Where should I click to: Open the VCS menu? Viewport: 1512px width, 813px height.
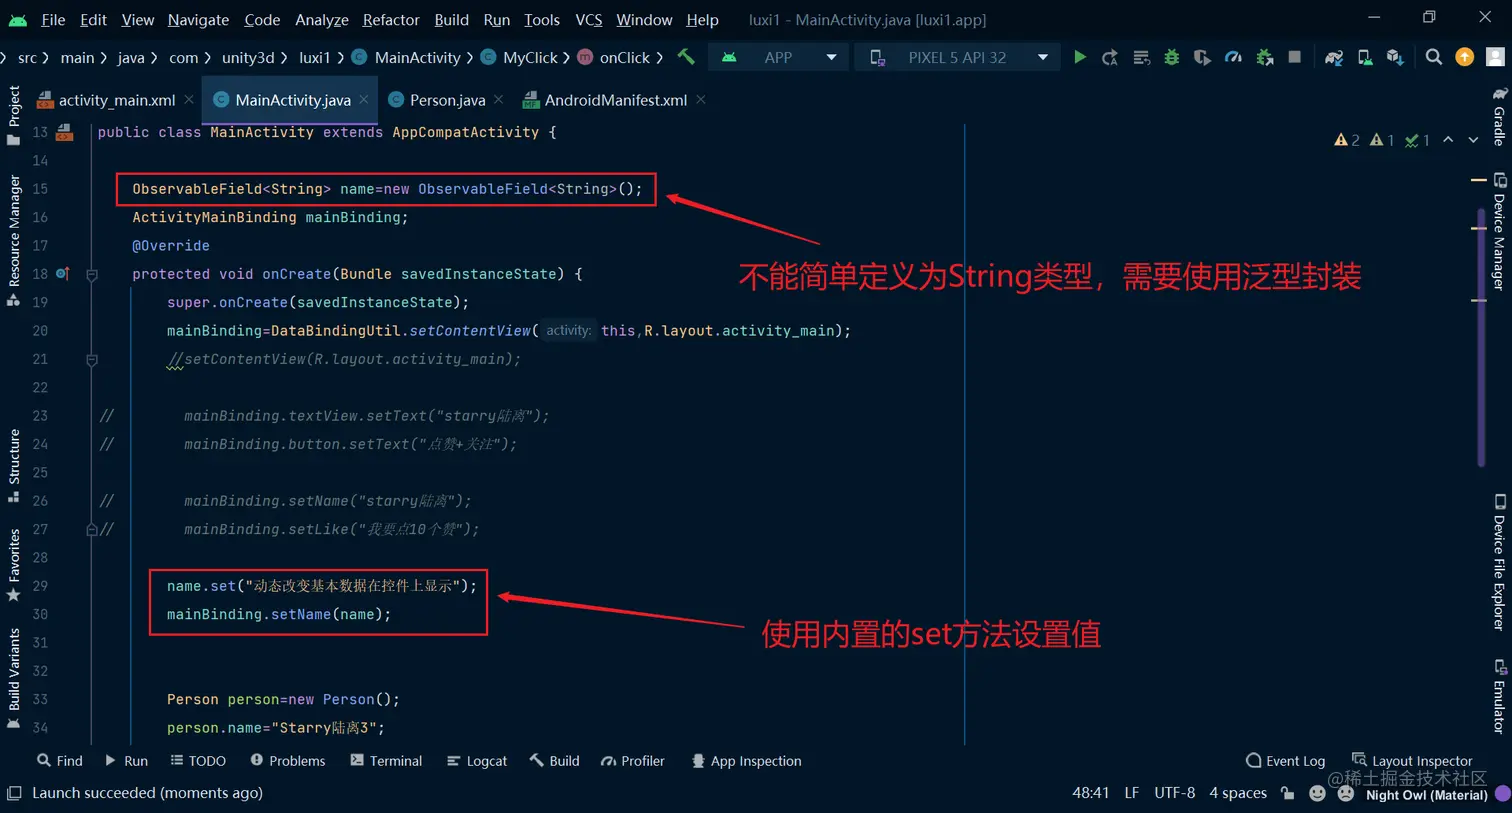(589, 20)
